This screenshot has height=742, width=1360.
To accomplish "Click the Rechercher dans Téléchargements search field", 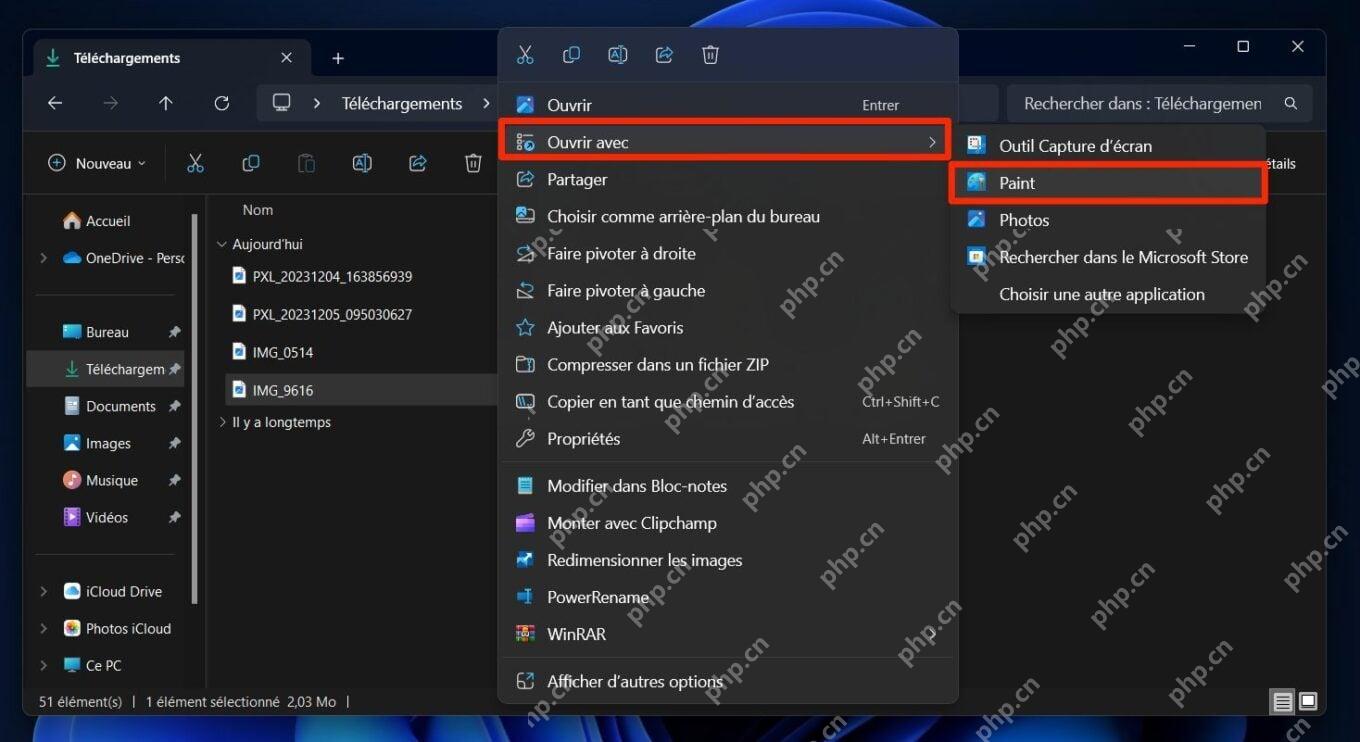I will (1160, 103).
